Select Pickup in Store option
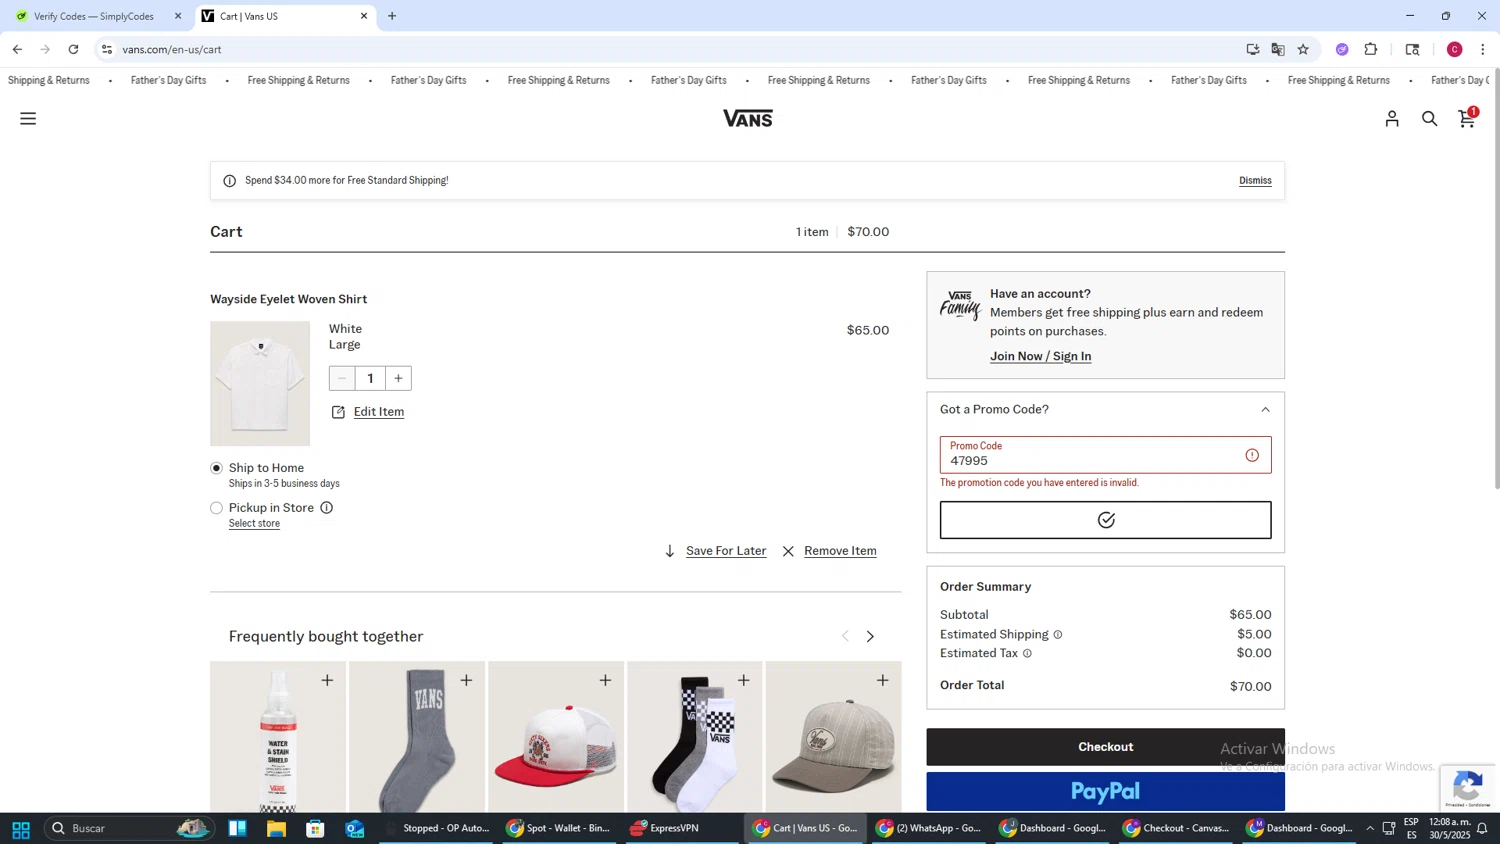The height and width of the screenshot is (844, 1500). (216, 508)
